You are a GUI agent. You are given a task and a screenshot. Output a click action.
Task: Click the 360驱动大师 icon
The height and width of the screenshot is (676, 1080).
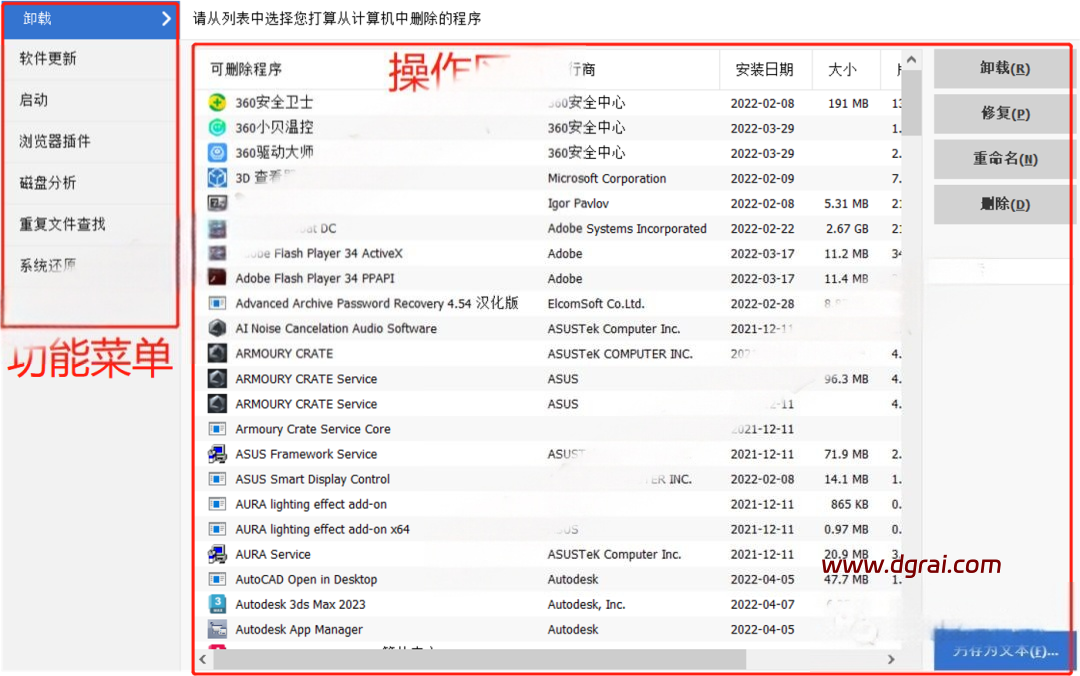click(x=217, y=153)
